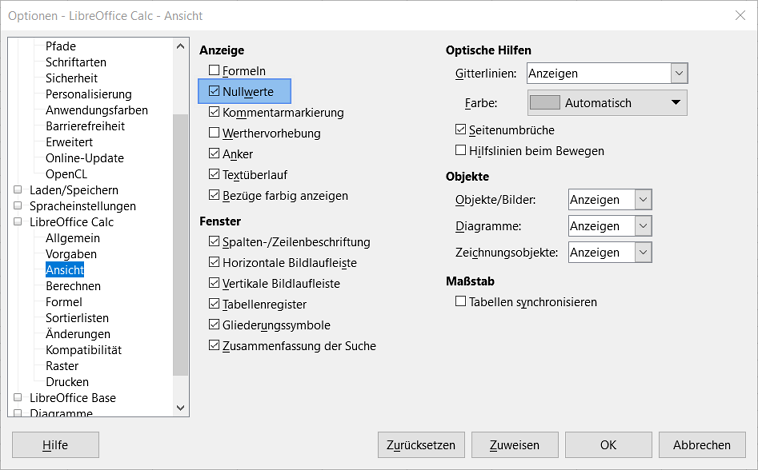The width and height of the screenshot is (758, 470).
Task: Select Anwendungsfarben entry
Action: tap(97, 110)
